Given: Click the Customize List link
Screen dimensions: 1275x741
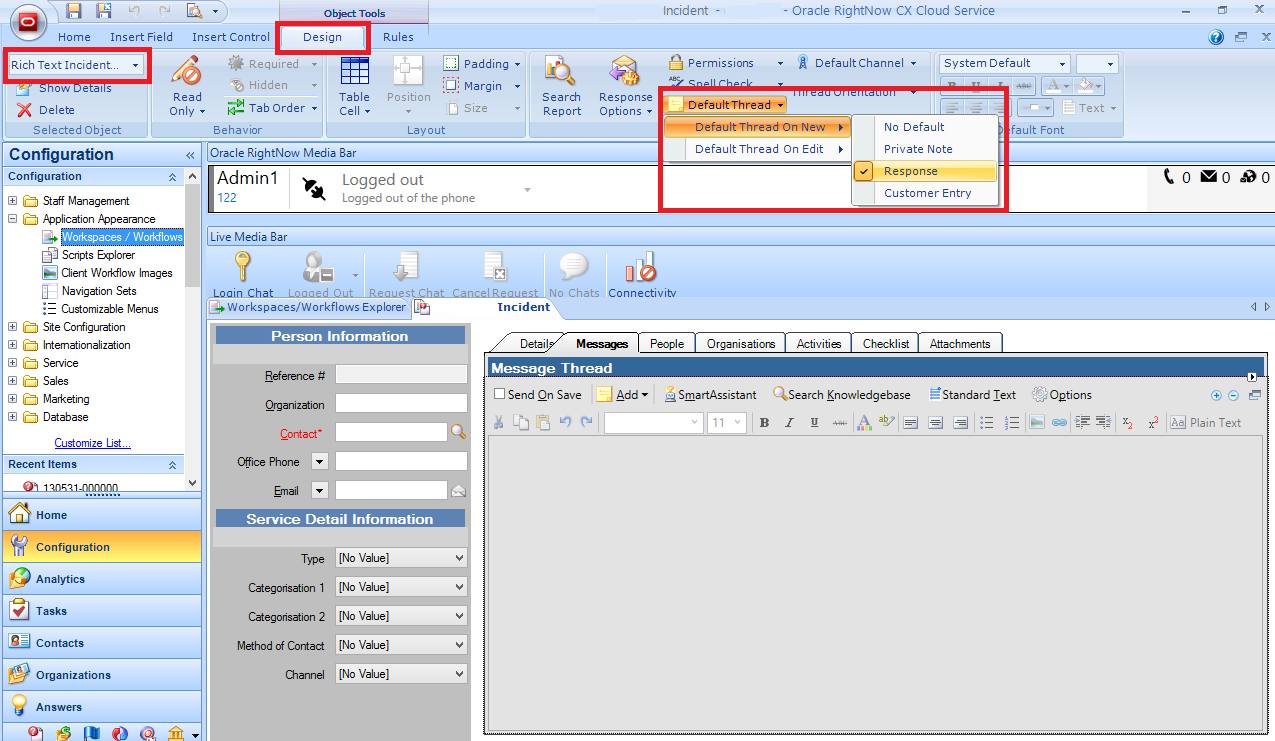Looking at the screenshot, I should (x=92, y=443).
